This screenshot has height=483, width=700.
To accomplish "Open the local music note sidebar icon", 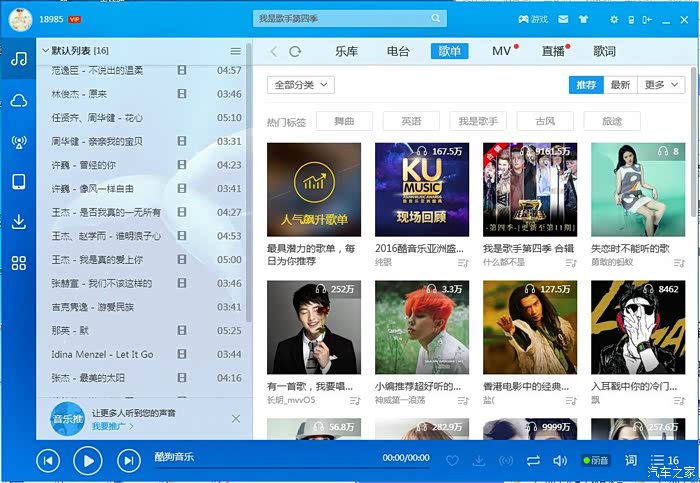I will click(x=19, y=58).
